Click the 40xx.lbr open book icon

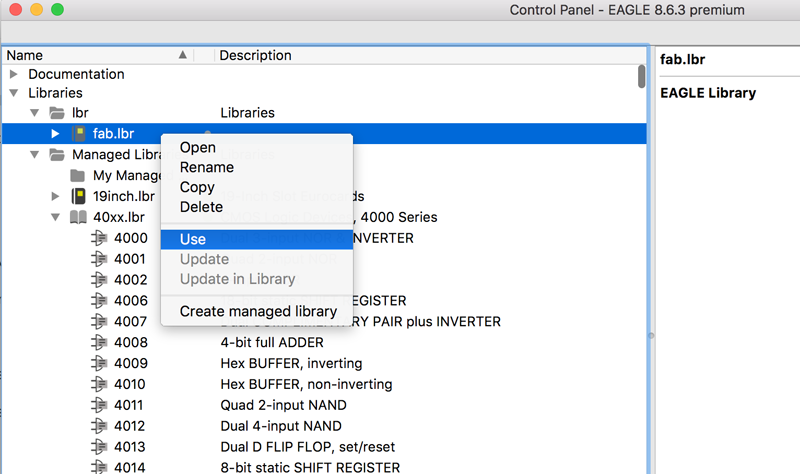coord(78,217)
